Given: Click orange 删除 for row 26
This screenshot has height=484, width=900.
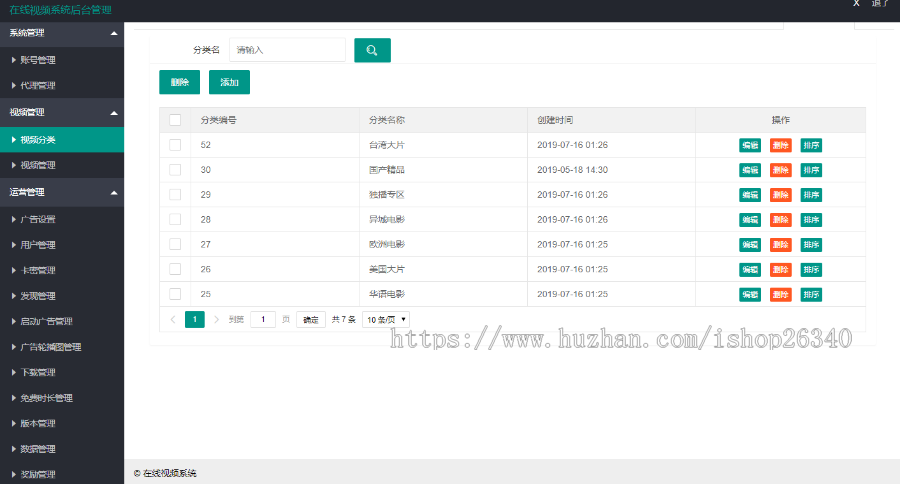Looking at the screenshot, I should tap(780, 269).
